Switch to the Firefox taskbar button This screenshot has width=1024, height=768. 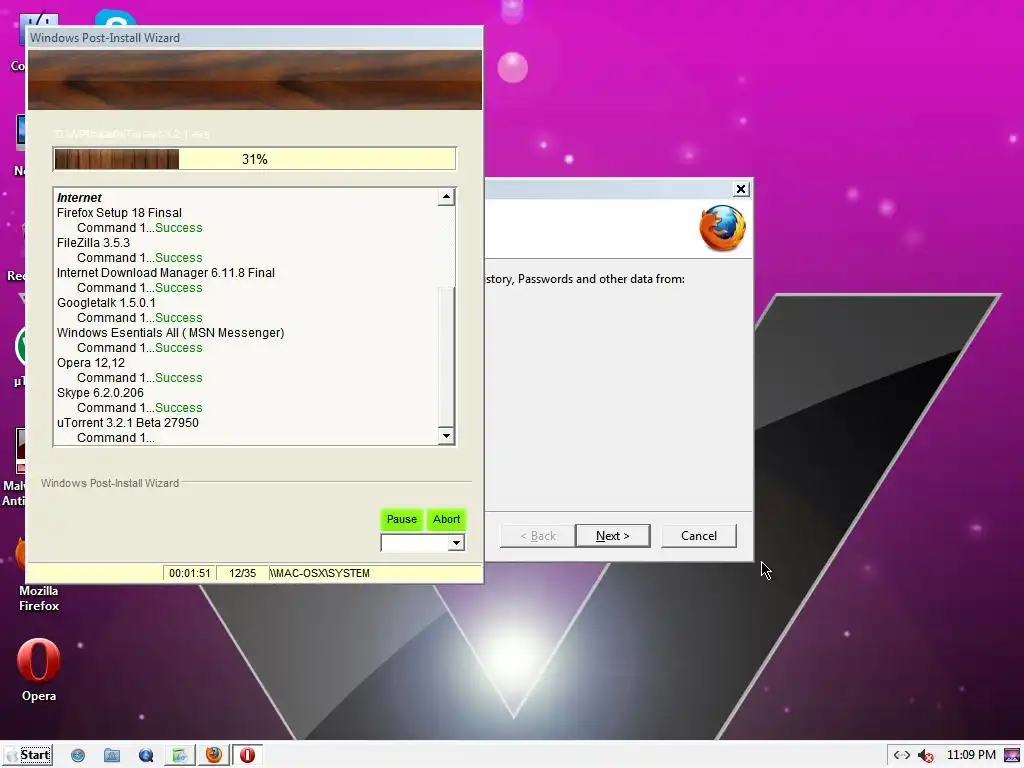tap(214, 755)
